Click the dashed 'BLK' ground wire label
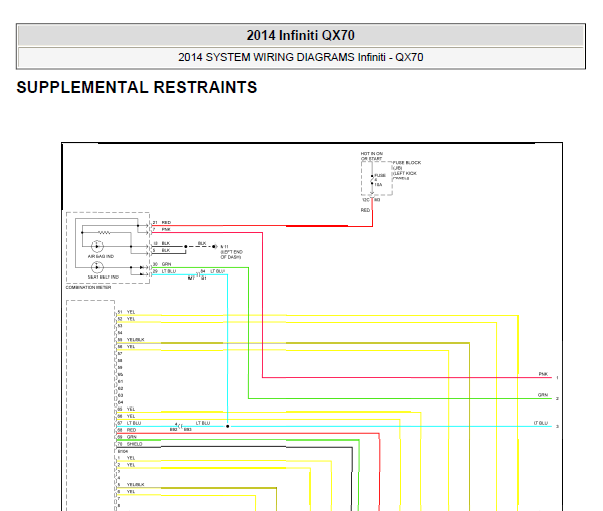This screenshot has height=511, width=603. point(202,243)
